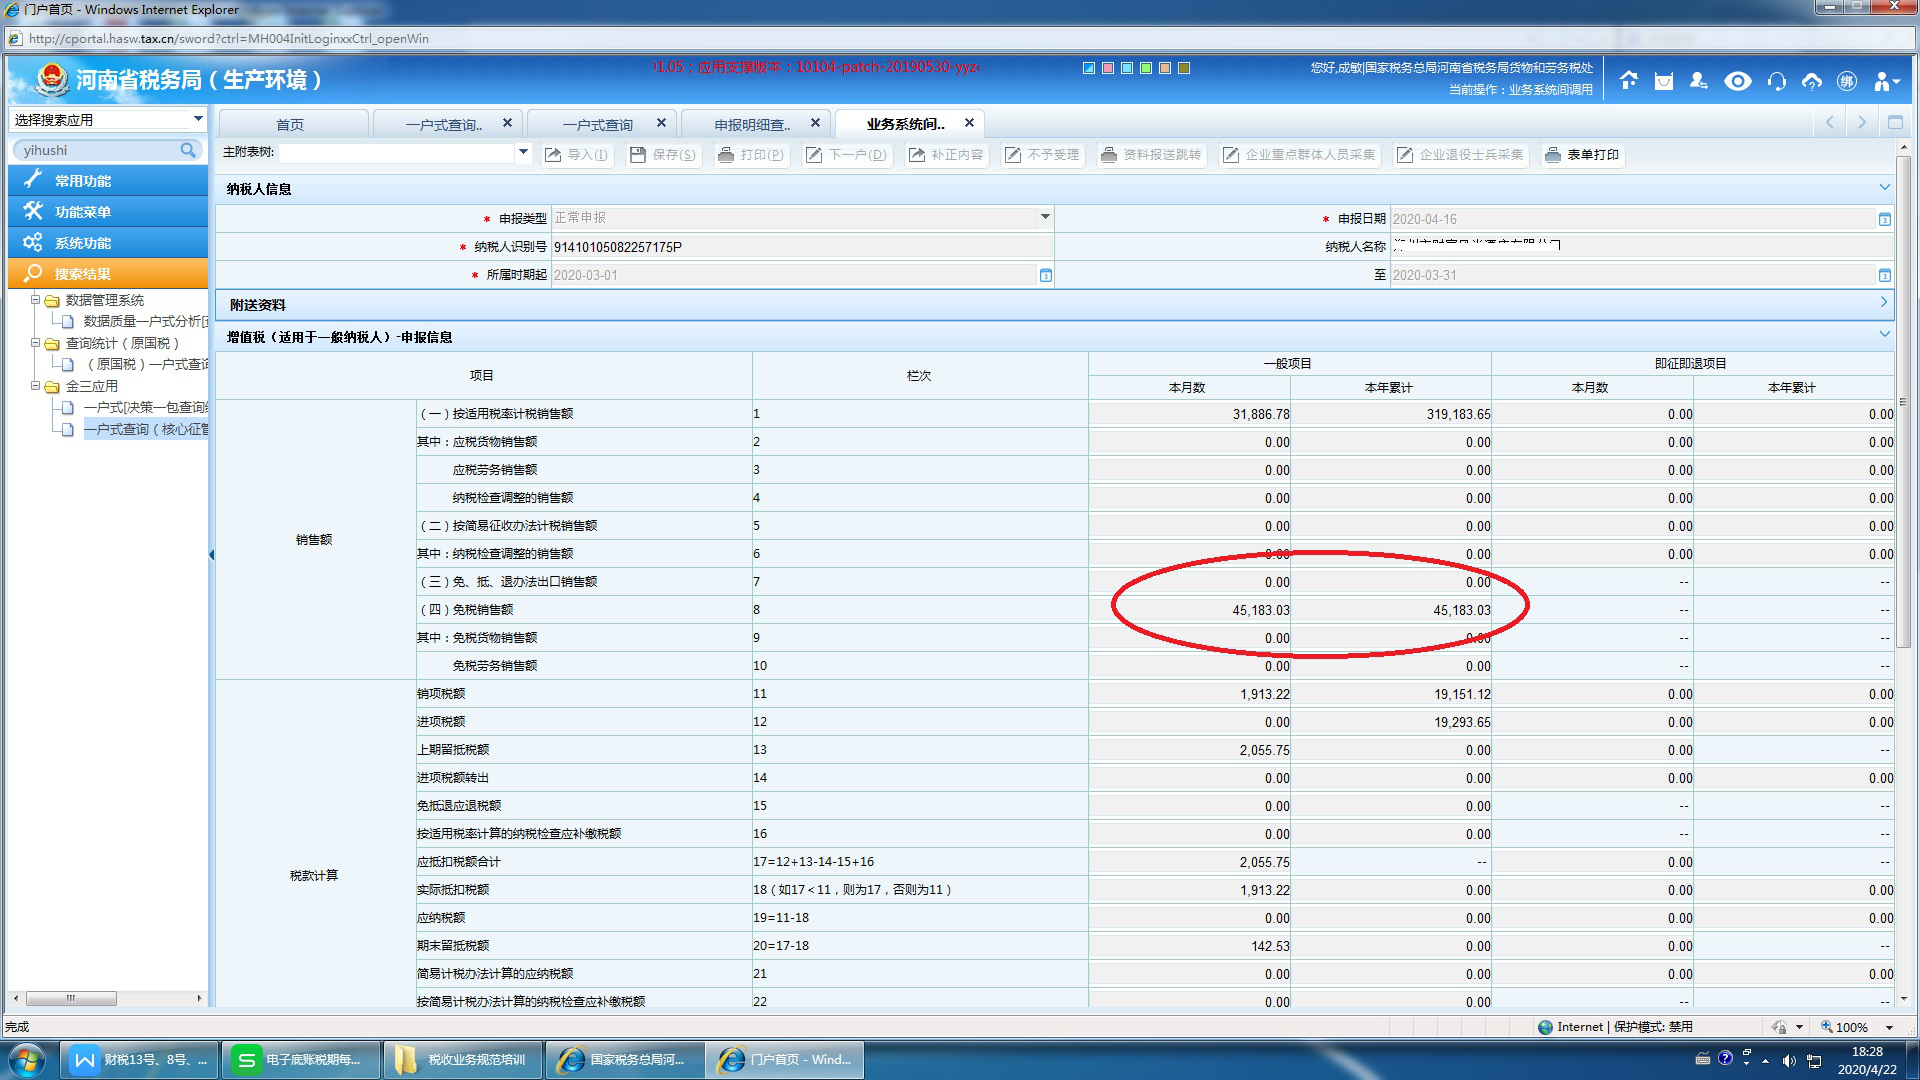Viewport: 1920px width, 1080px height.
Task: Click the cloud help icon
Action: [x=1812, y=81]
